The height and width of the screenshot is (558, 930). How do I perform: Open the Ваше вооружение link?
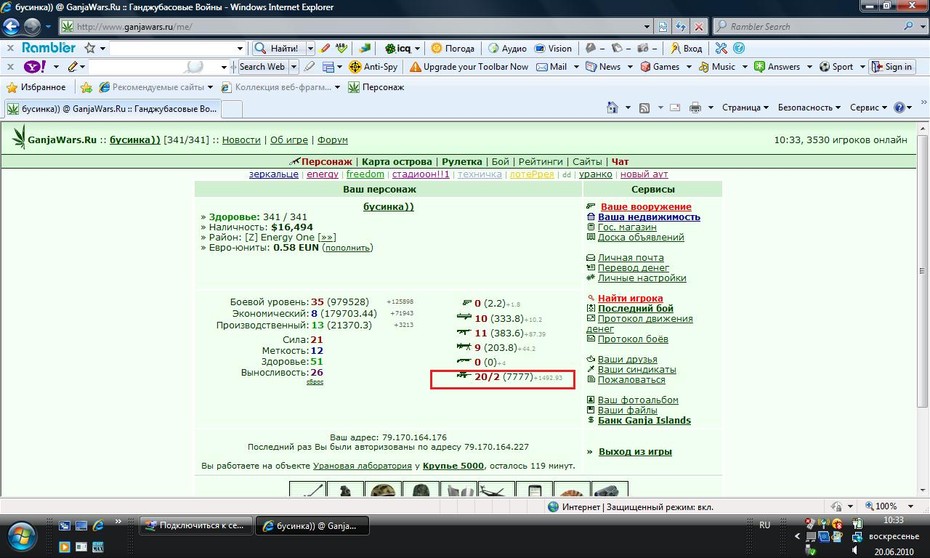pyautogui.click(x=646, y=207)
